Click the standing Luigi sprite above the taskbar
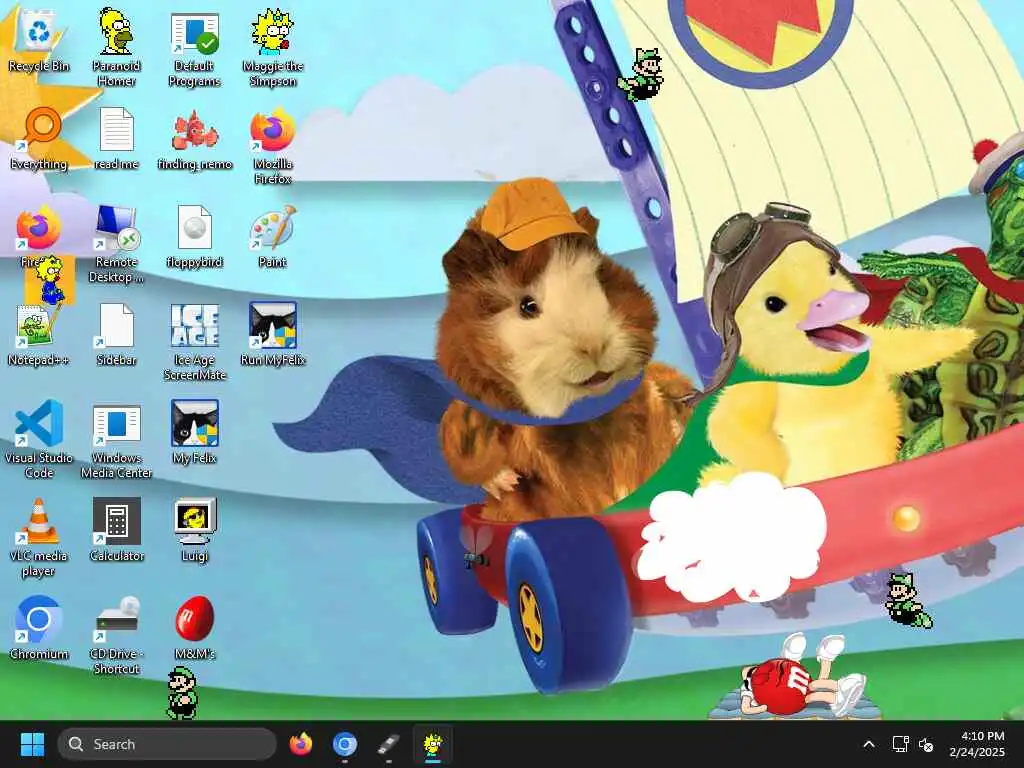 click(x=182, y=694)
